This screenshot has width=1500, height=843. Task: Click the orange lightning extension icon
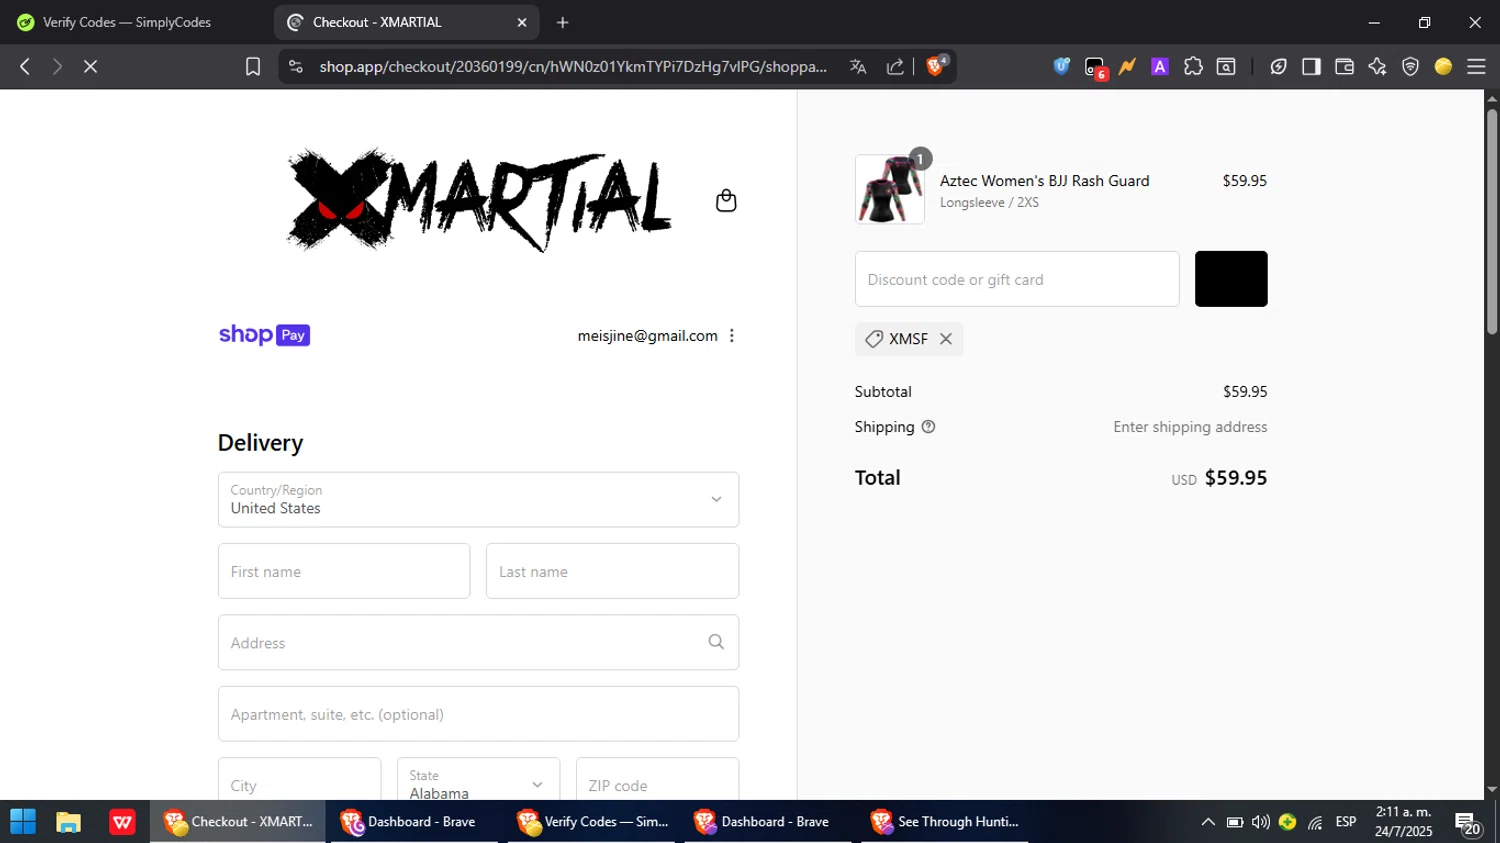[1127, 66]
